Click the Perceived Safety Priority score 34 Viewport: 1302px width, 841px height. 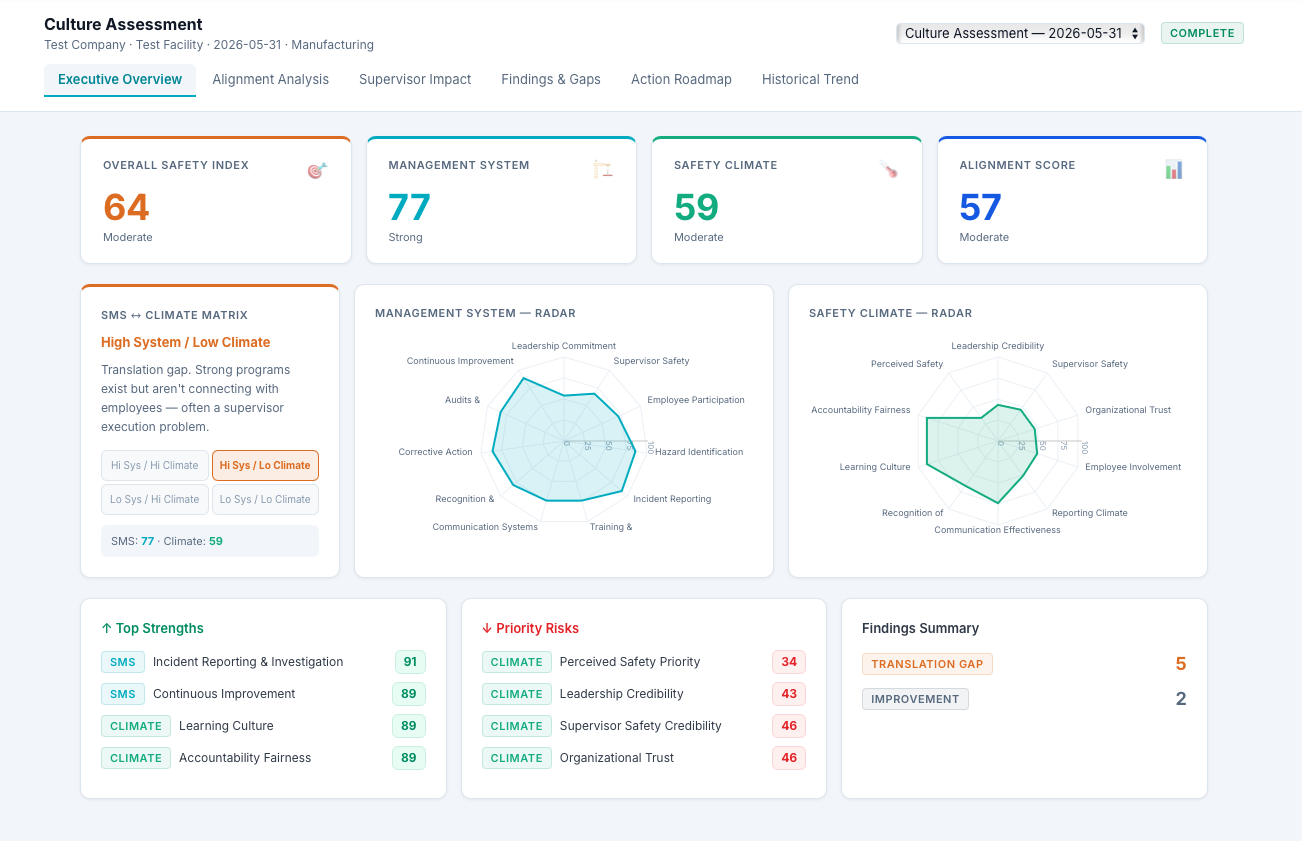pyautogui.click(x=789, y=662)
